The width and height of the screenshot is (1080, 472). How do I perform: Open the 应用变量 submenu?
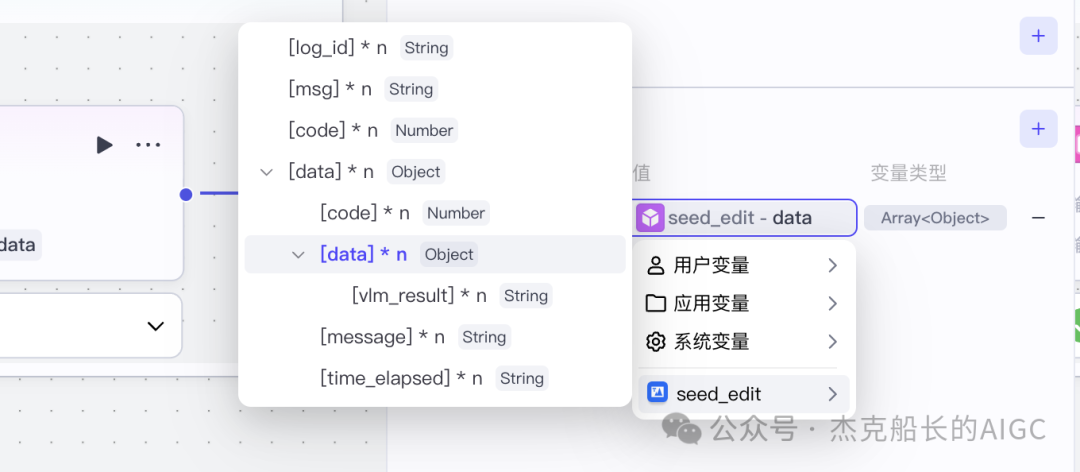click(x=744, y=303)
